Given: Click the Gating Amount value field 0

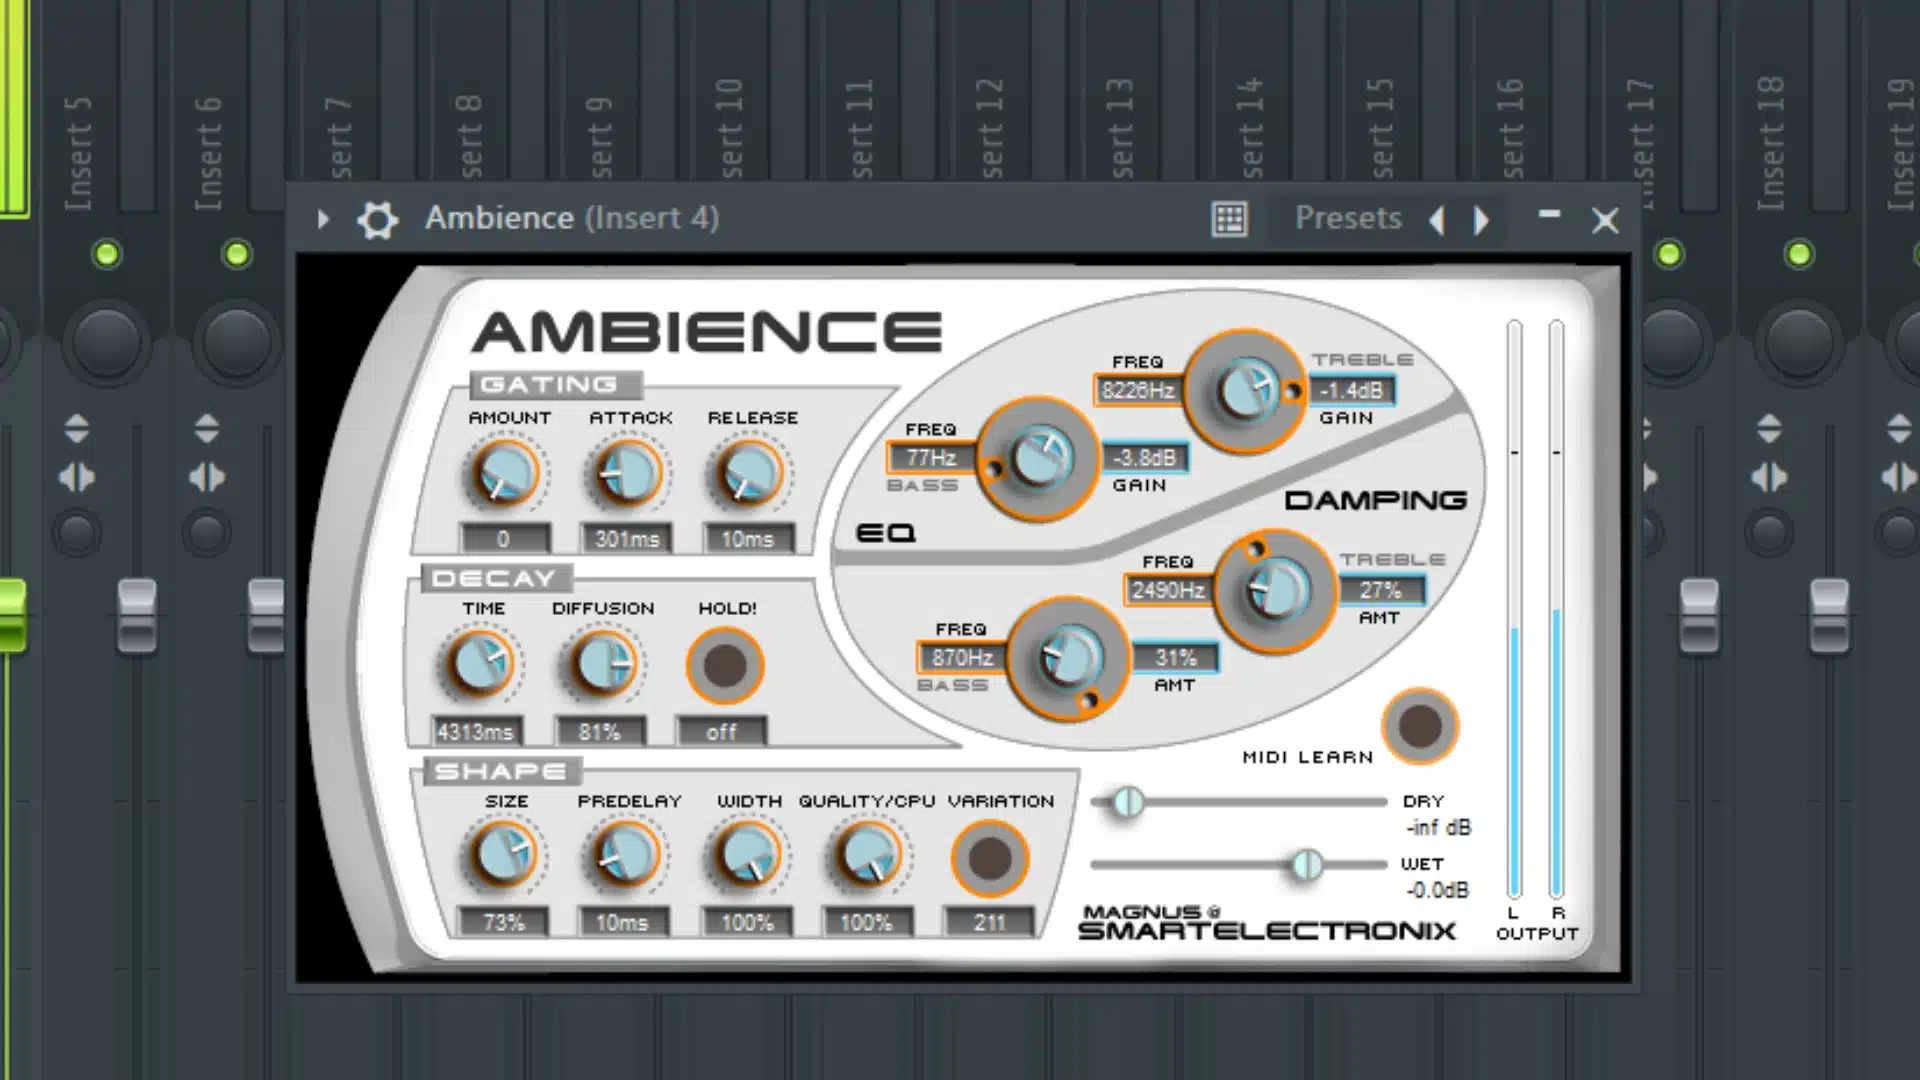Looking at the screenshot, I should point(504,538).
